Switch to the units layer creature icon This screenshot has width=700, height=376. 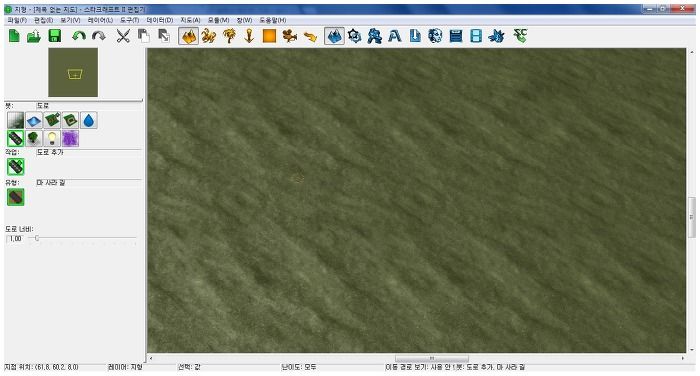(208, 36)
